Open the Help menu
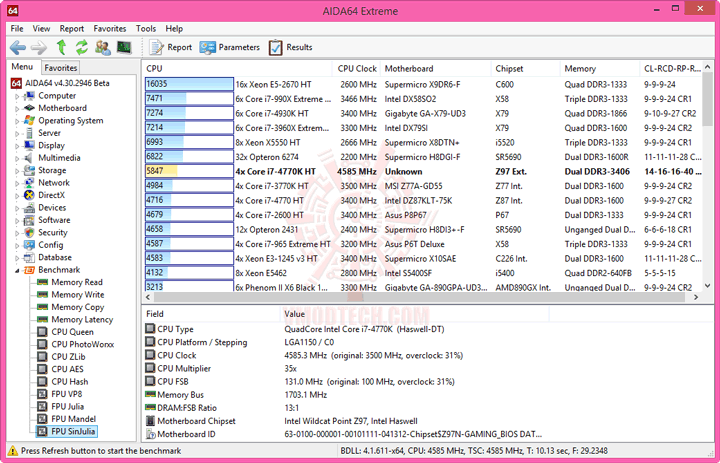This screenshot has width=720, height=463. tap(174, 28)
